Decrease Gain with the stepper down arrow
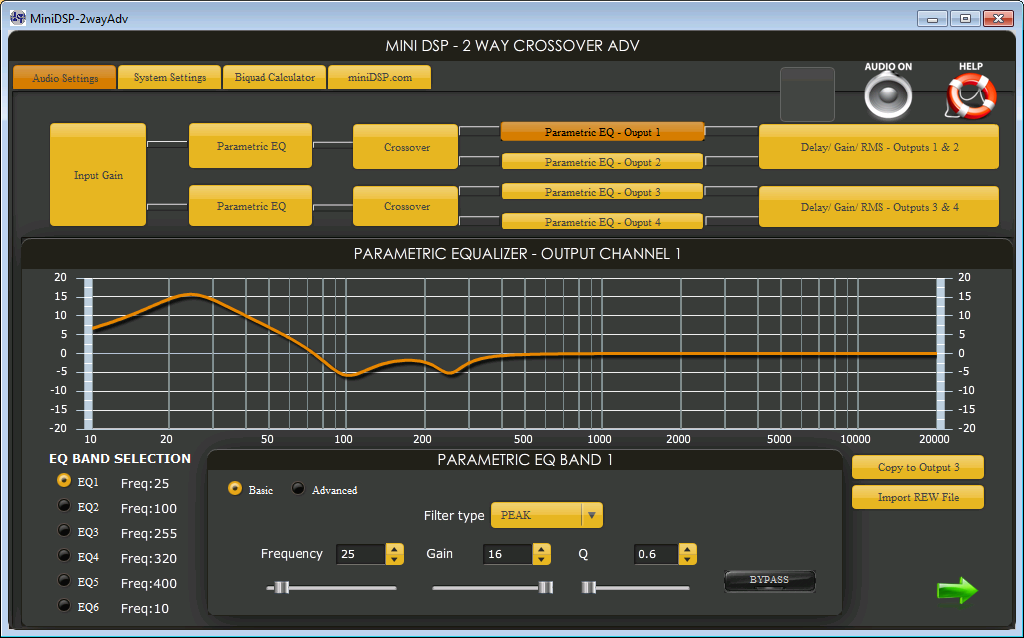This screenshot has height=638, width=1024. click(x=541, y=560)
